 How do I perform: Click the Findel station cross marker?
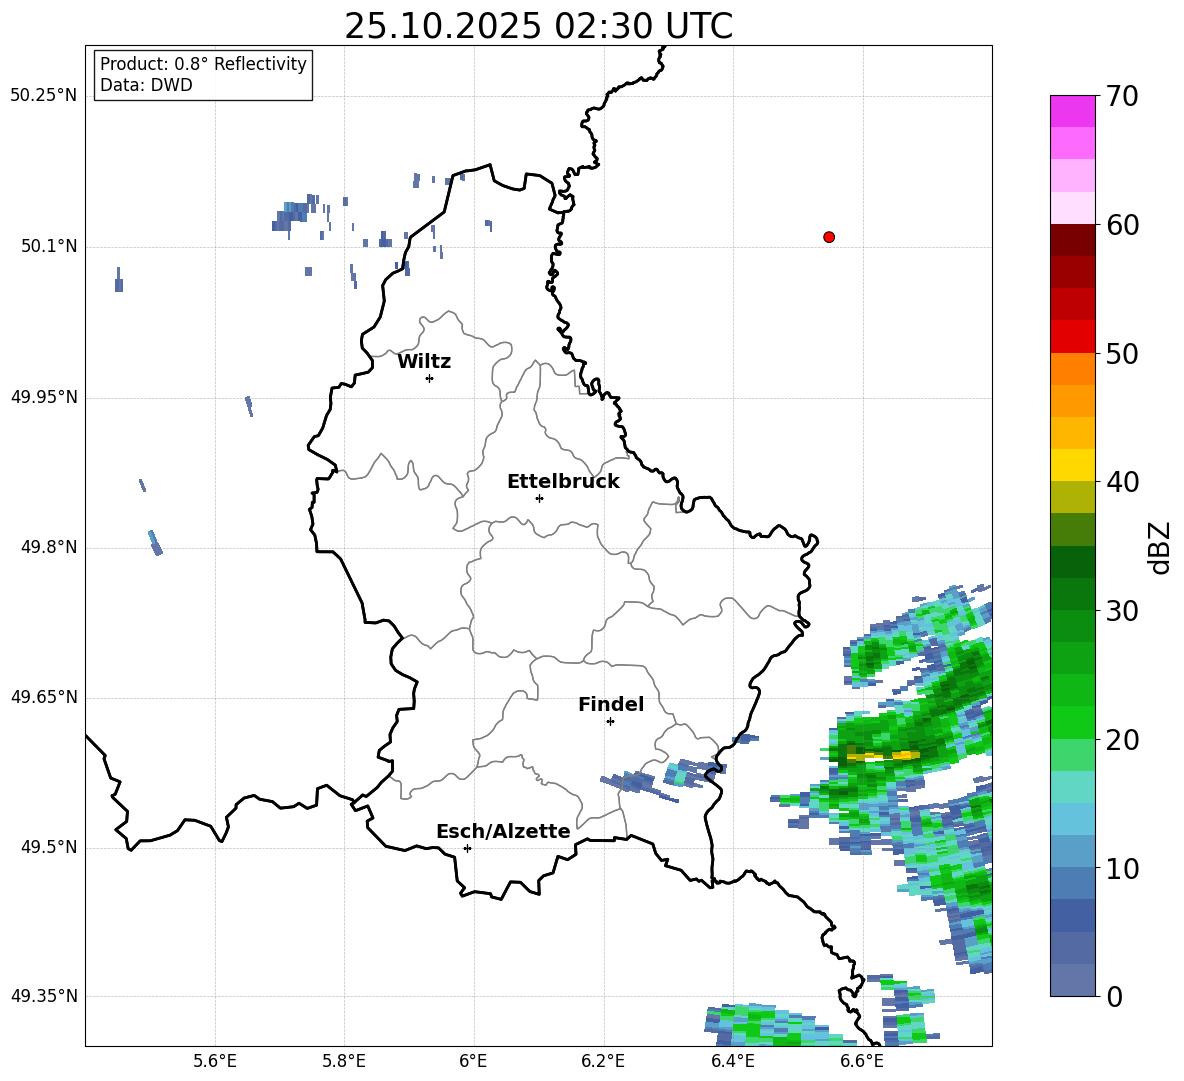[610, 722]
